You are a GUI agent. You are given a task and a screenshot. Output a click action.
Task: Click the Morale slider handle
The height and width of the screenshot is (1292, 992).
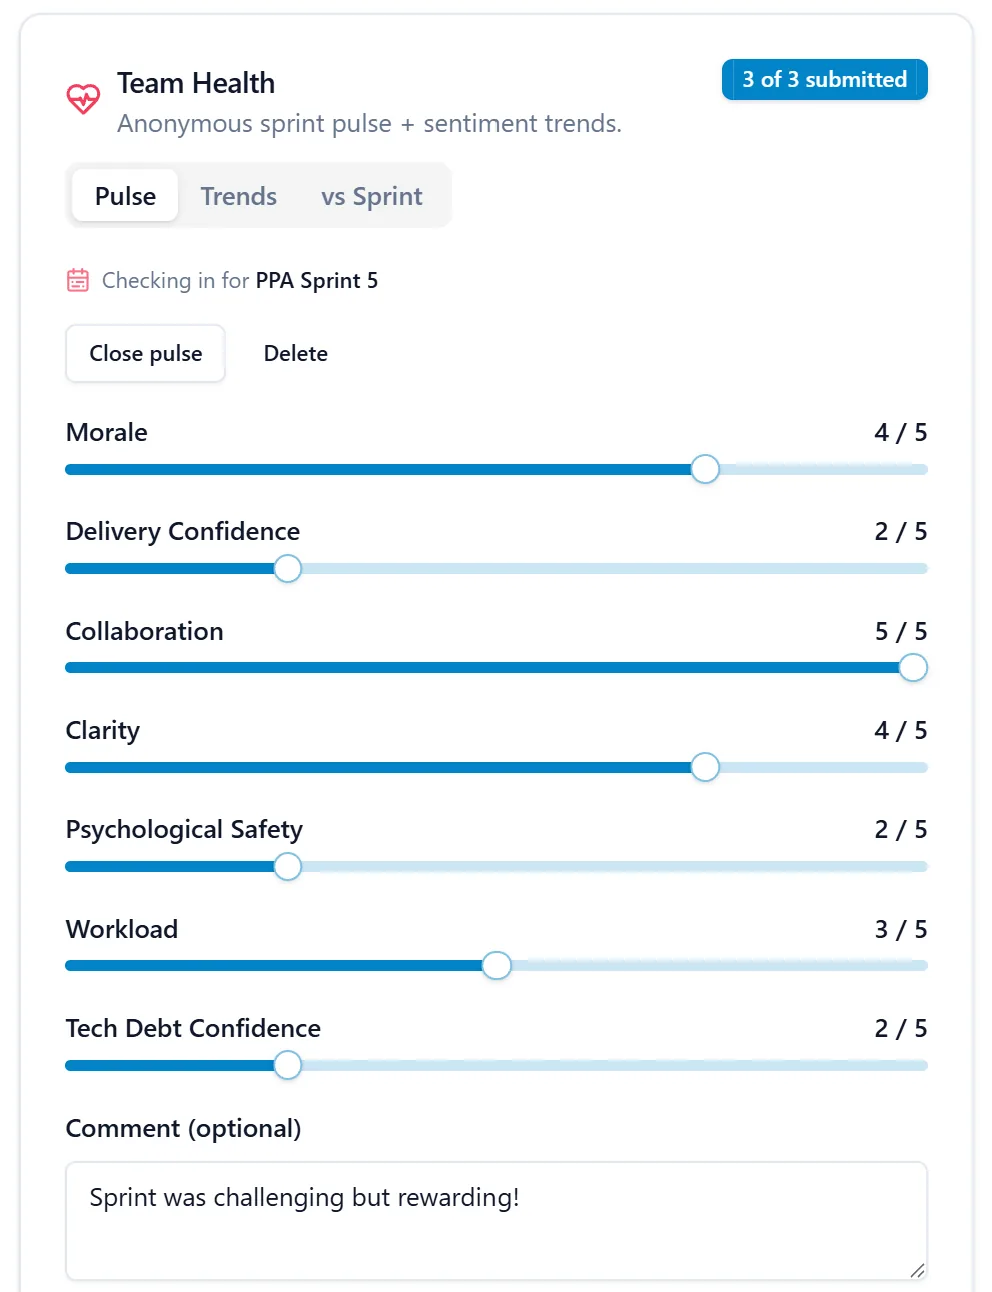705,469
